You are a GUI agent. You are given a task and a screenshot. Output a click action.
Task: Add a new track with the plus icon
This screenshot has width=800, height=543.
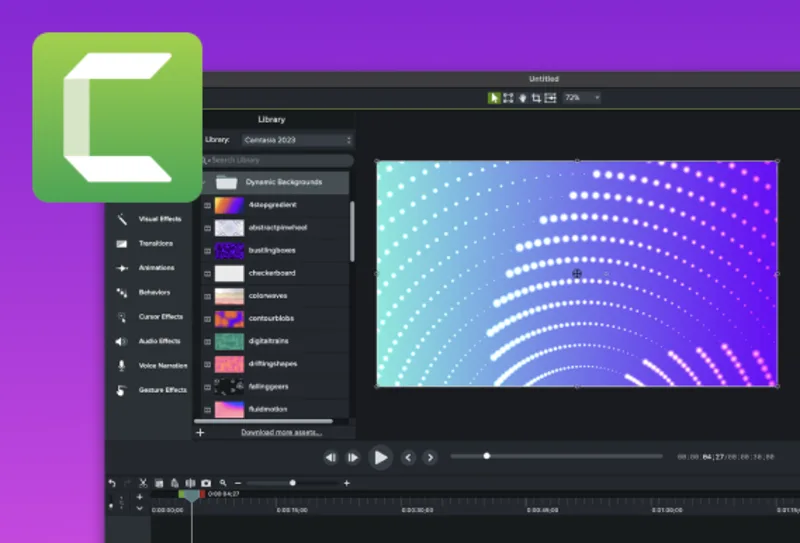point(140,497)
